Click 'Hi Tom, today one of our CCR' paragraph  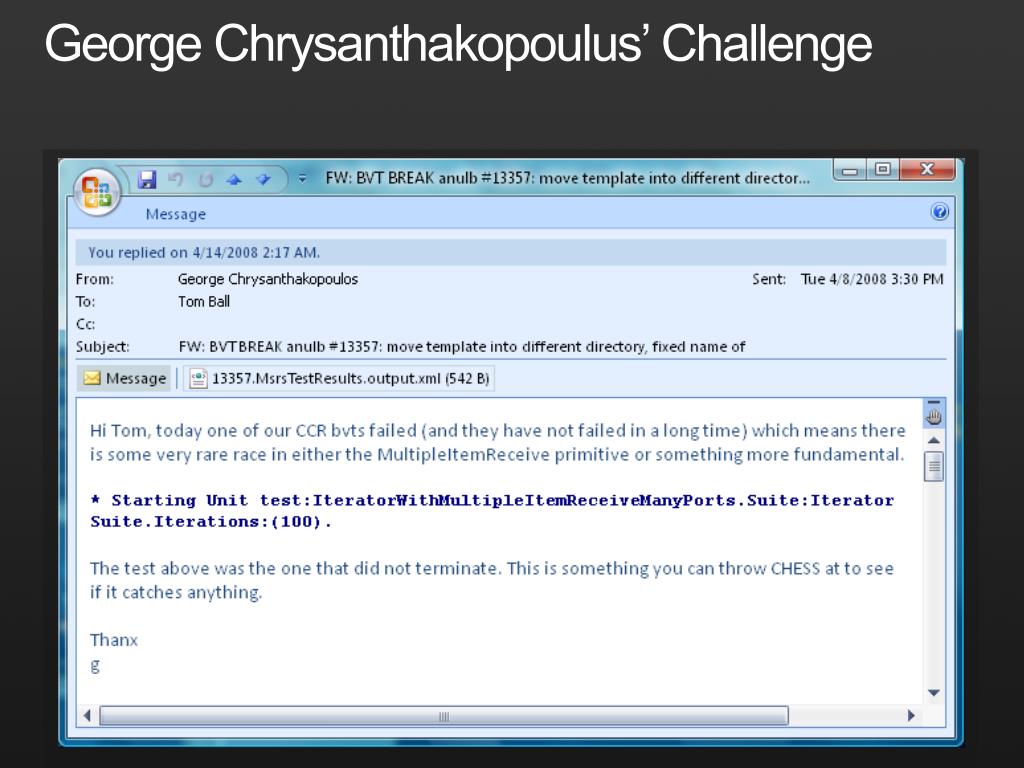pos(498,443)
